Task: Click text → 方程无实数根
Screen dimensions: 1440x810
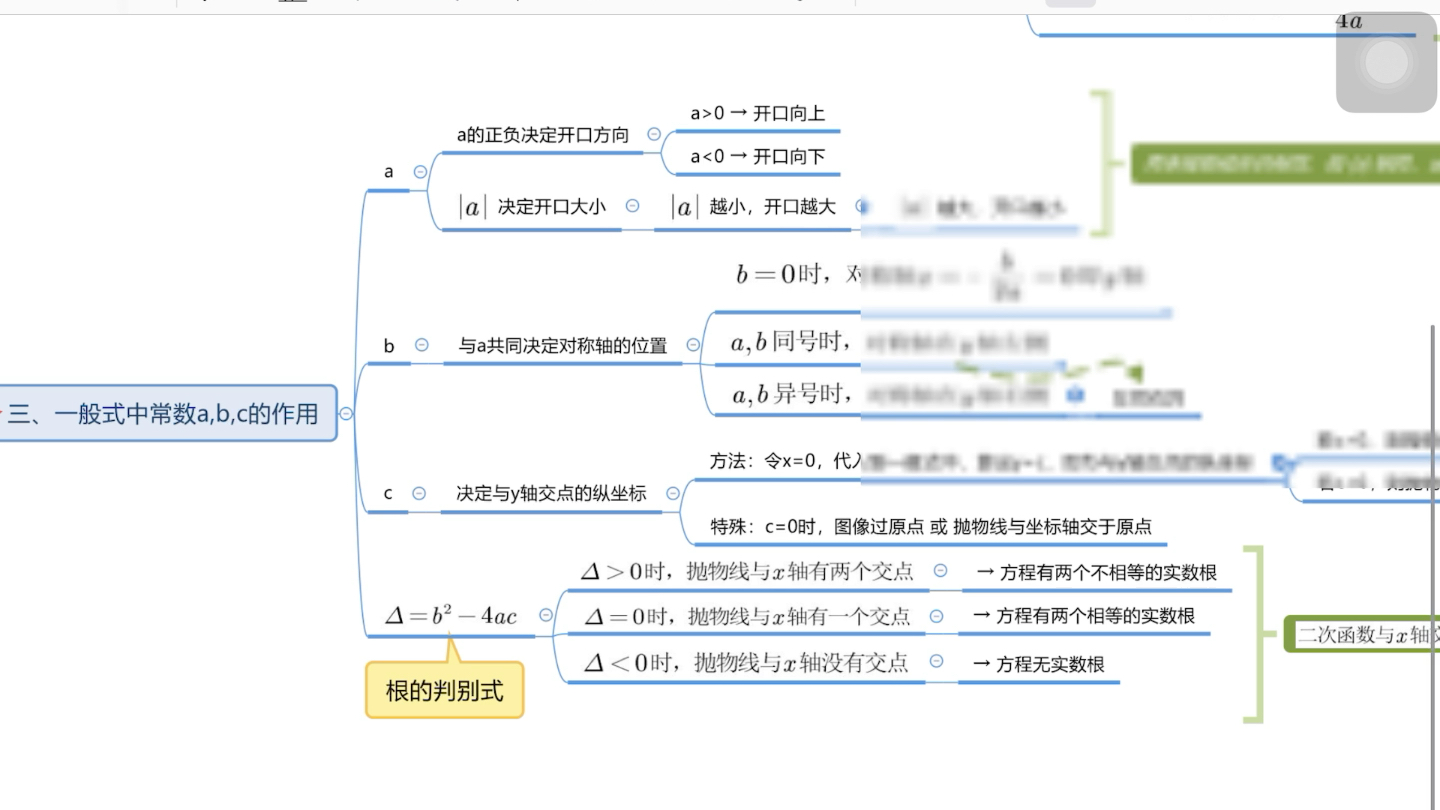Action: [1038, 664]
